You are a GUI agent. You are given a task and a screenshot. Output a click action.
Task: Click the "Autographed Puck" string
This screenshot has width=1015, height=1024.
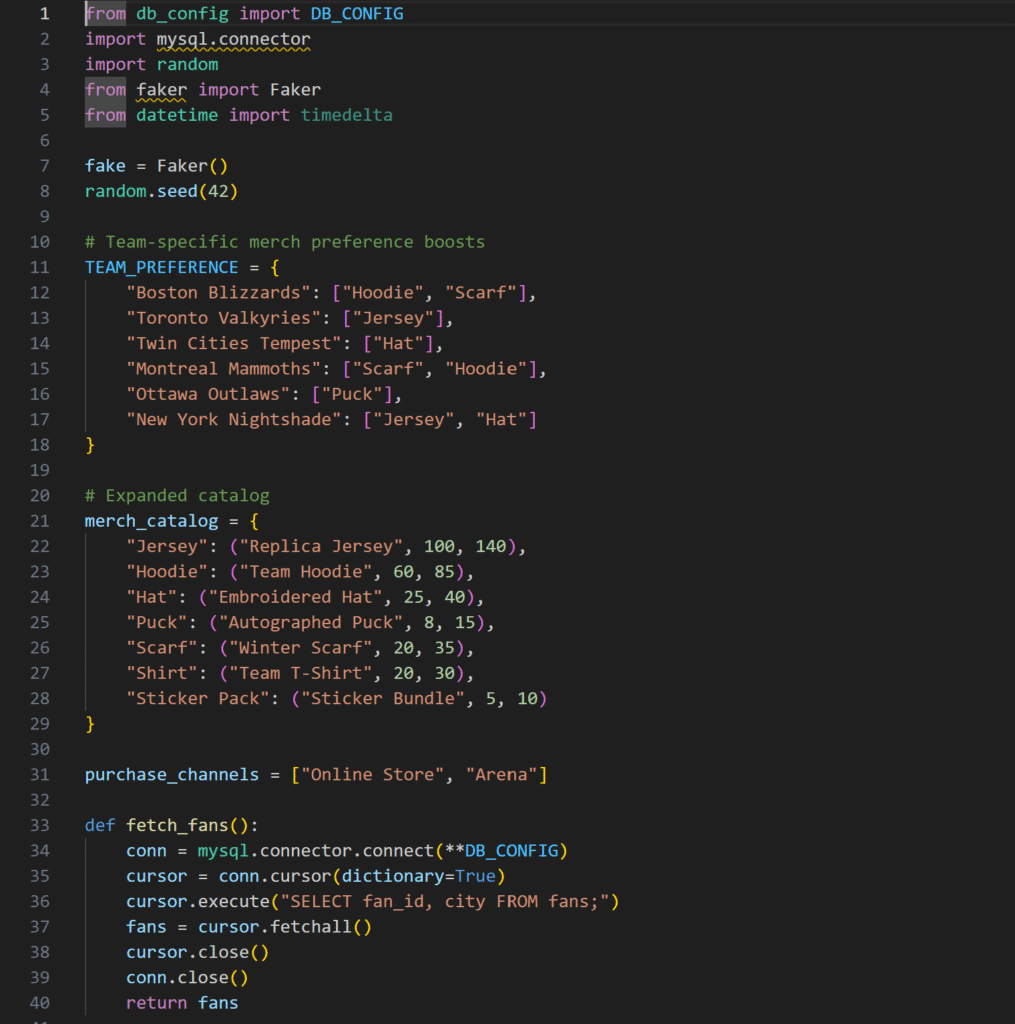(311, 622)
